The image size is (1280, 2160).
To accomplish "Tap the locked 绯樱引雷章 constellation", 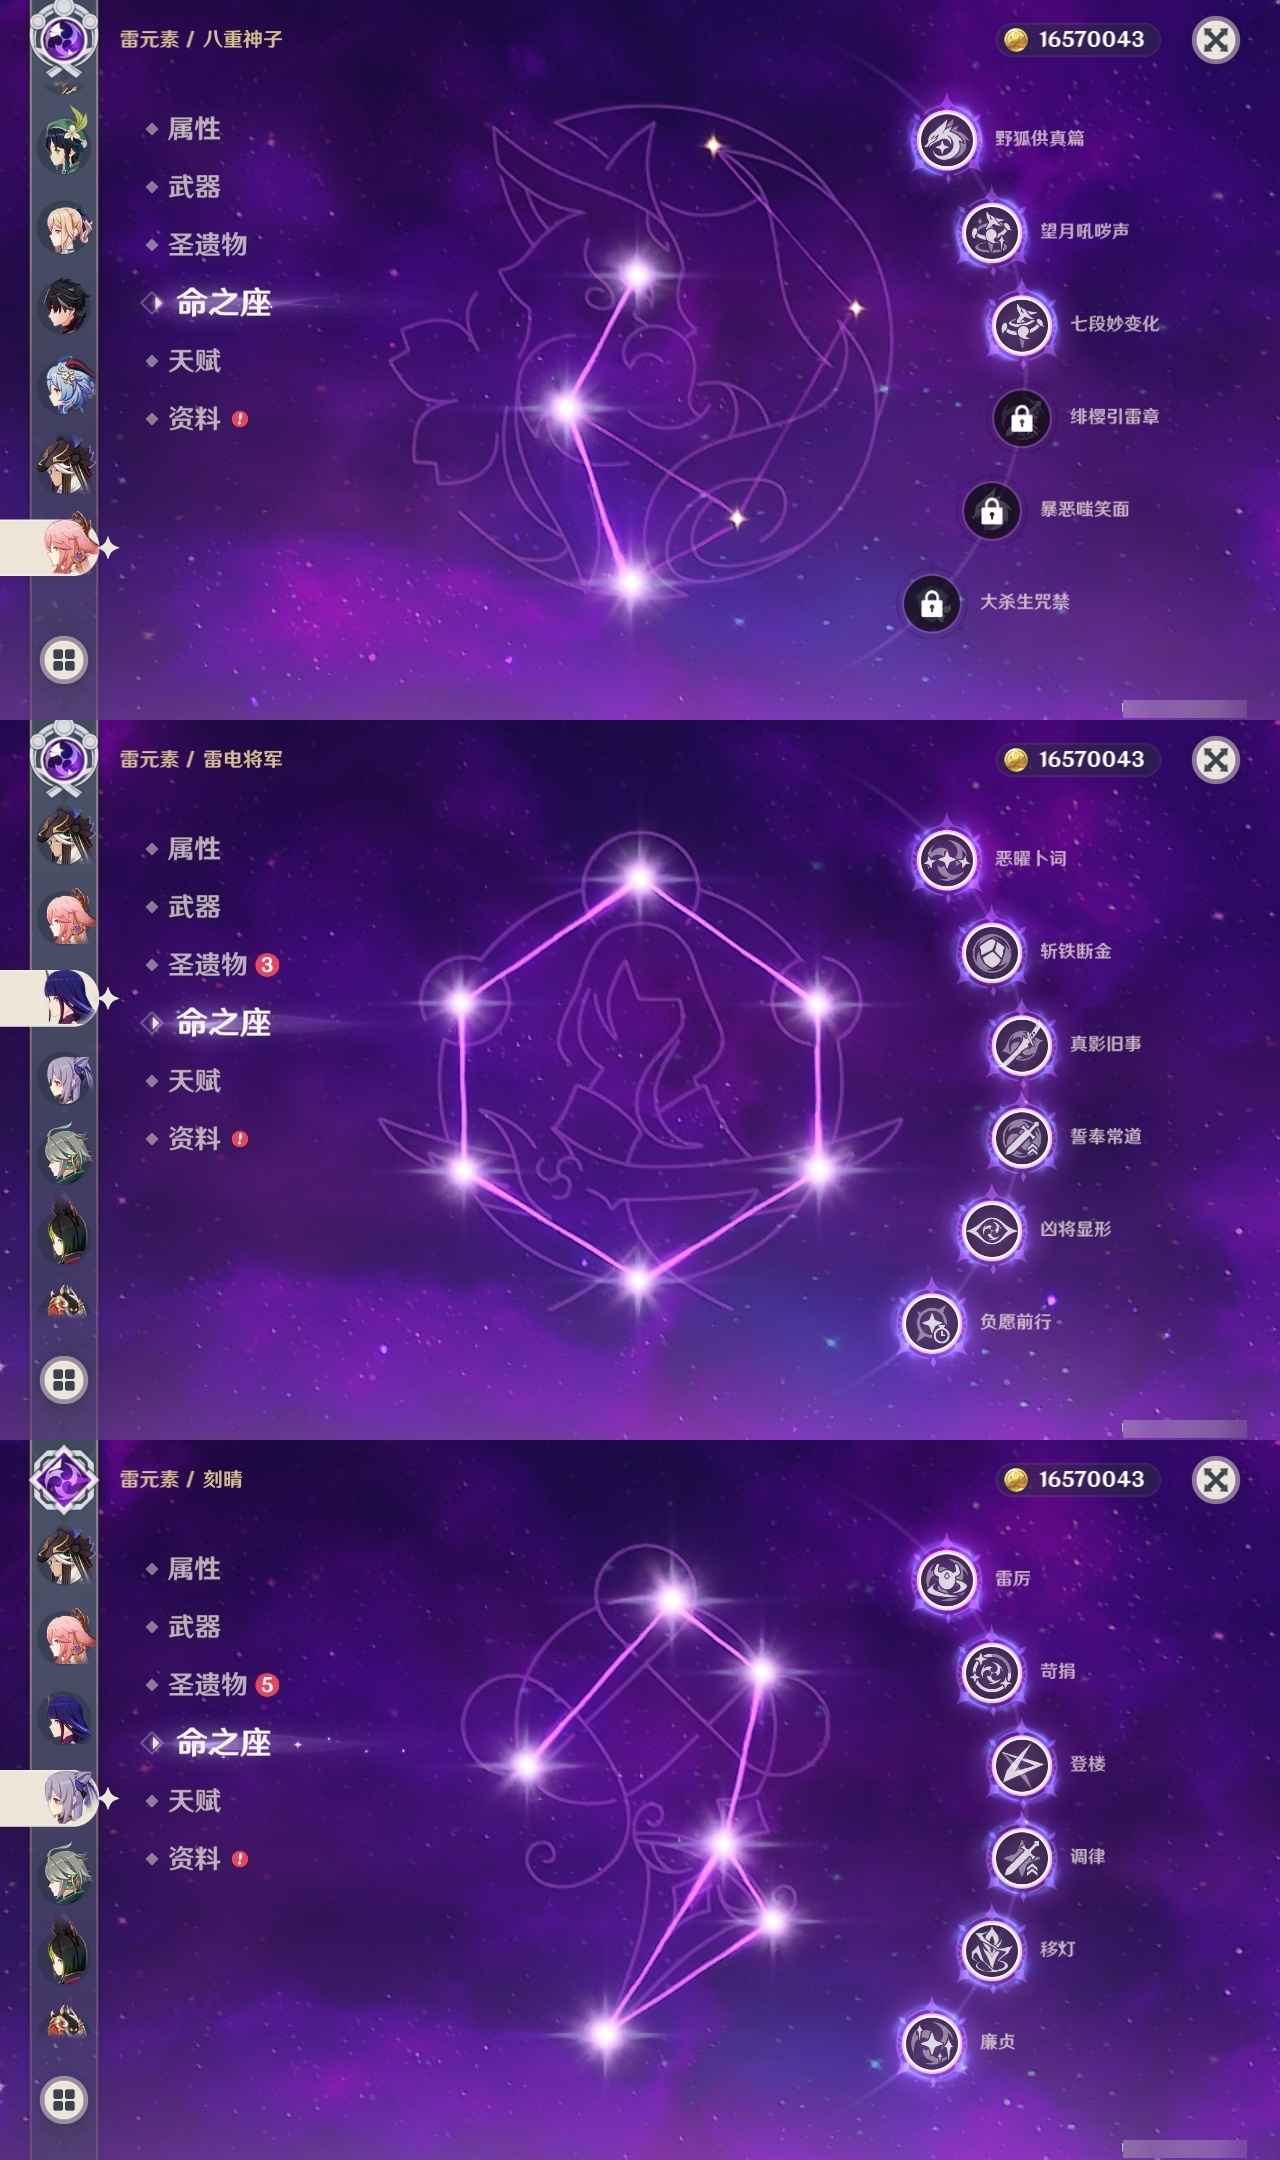I will 1021,417.
